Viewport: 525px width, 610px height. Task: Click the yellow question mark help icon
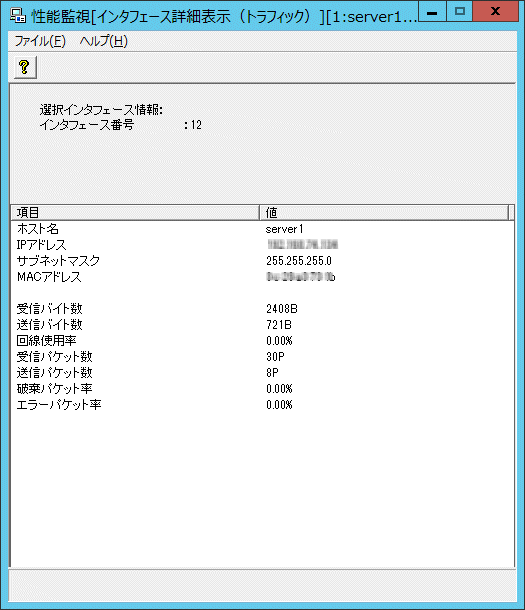[25, 67]
